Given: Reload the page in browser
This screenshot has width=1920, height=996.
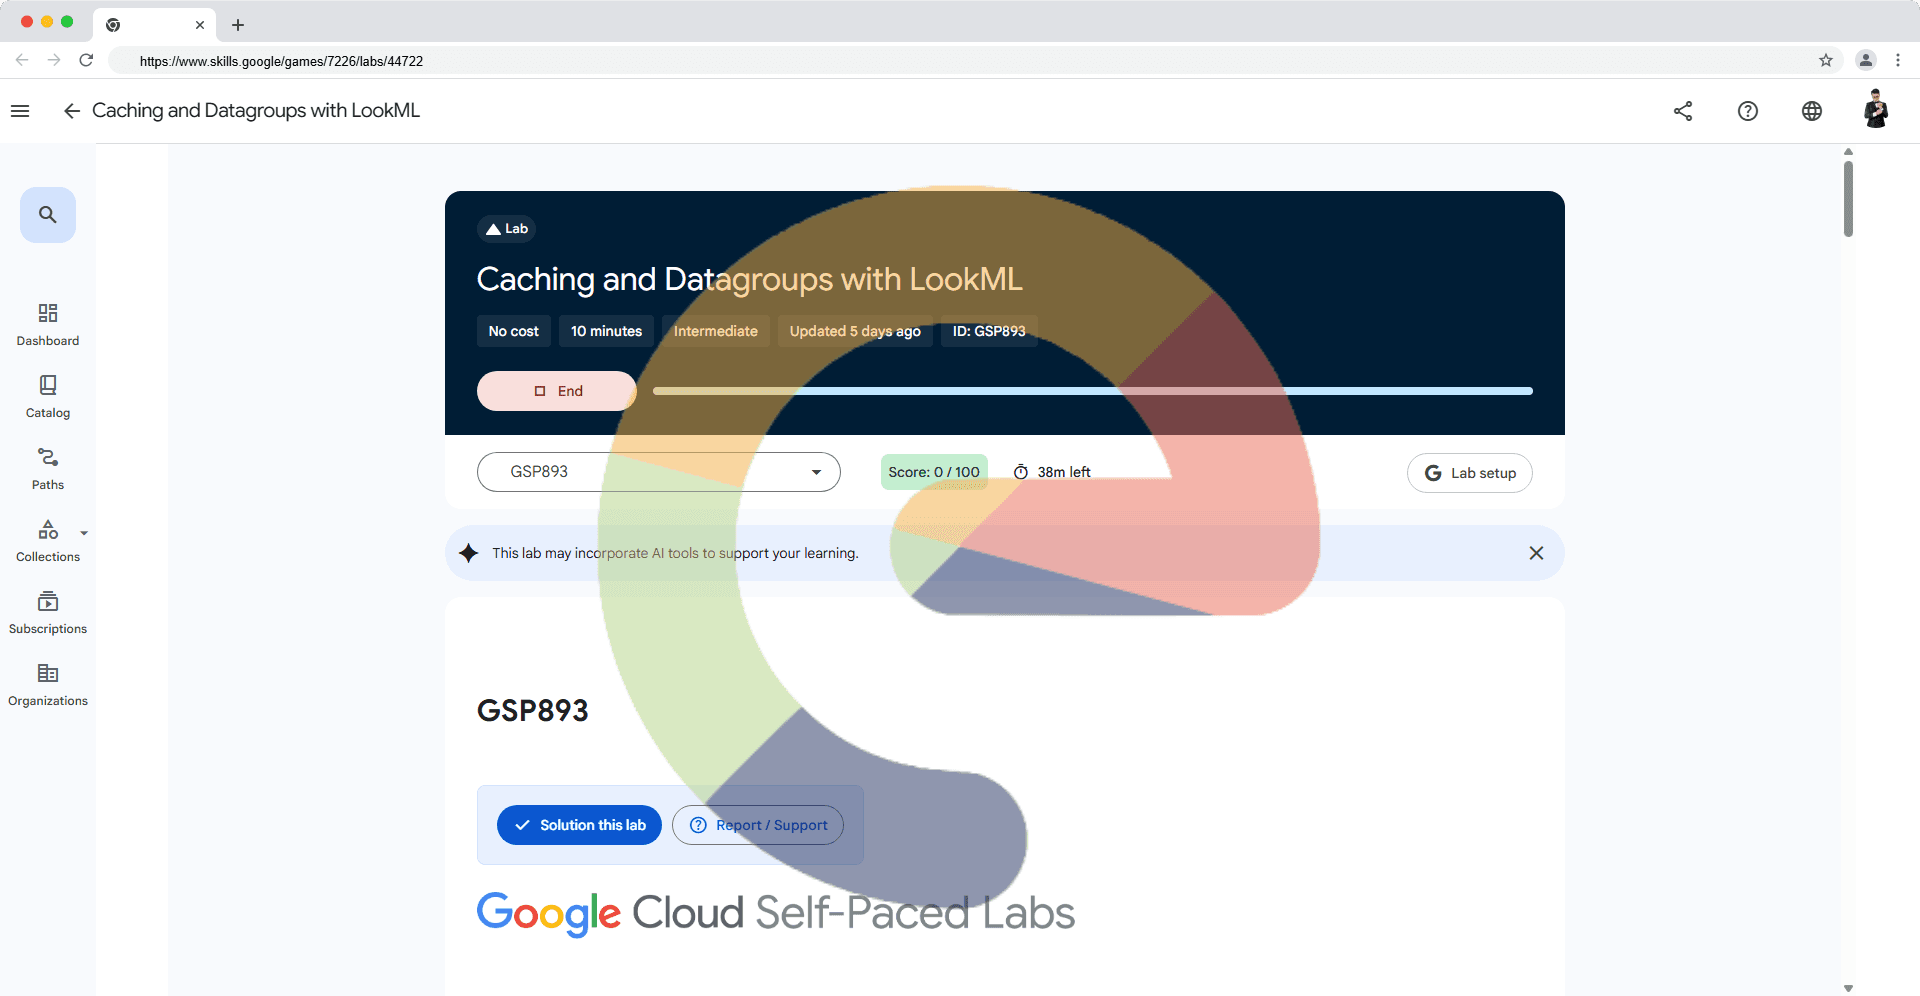Looking at the screenshot, I should 86,60.
